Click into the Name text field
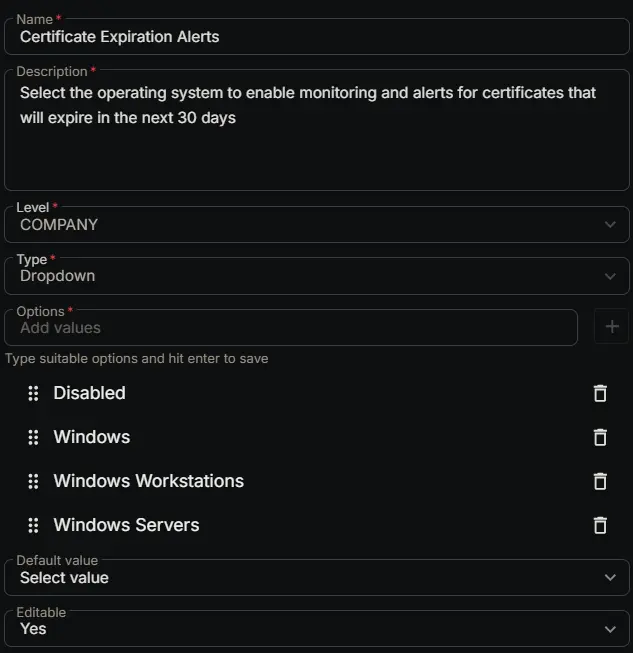Image resolution: width=633 pixels, height=653 pixels. [x=316, y=37]
